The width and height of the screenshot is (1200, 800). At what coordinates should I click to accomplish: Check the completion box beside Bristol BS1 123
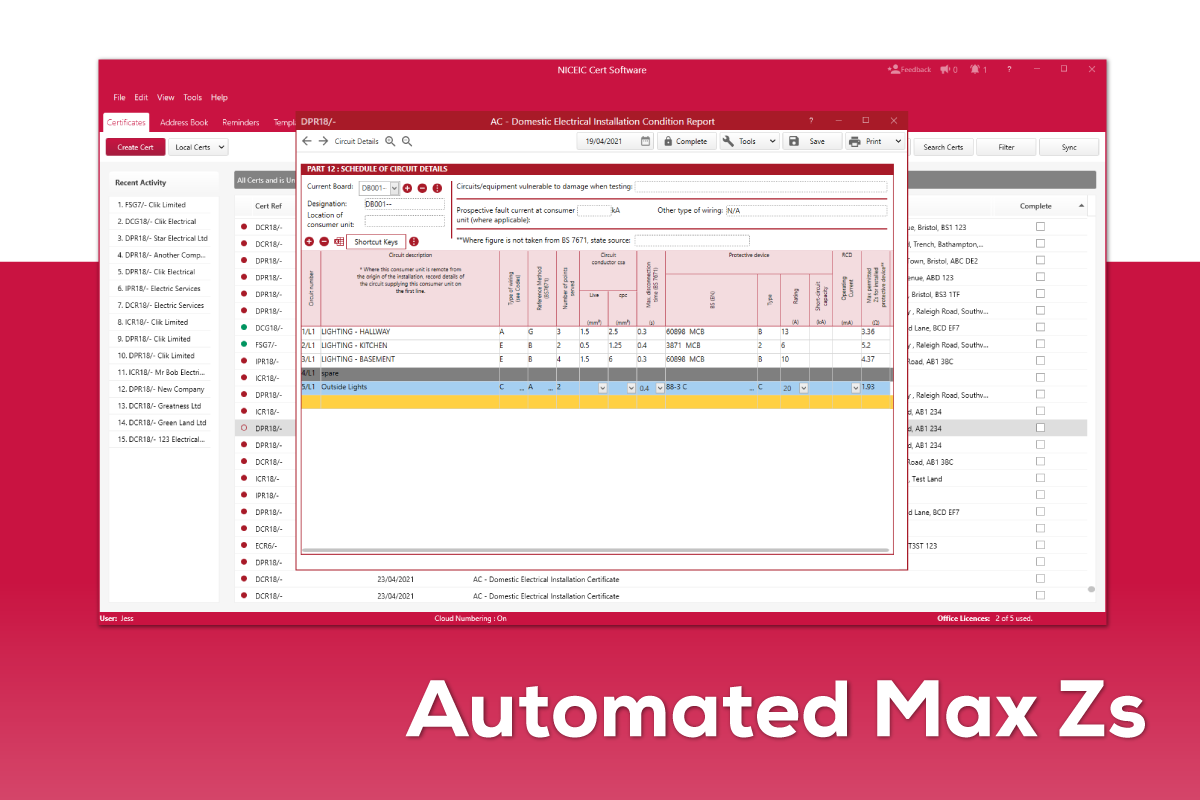[1040, 227]
